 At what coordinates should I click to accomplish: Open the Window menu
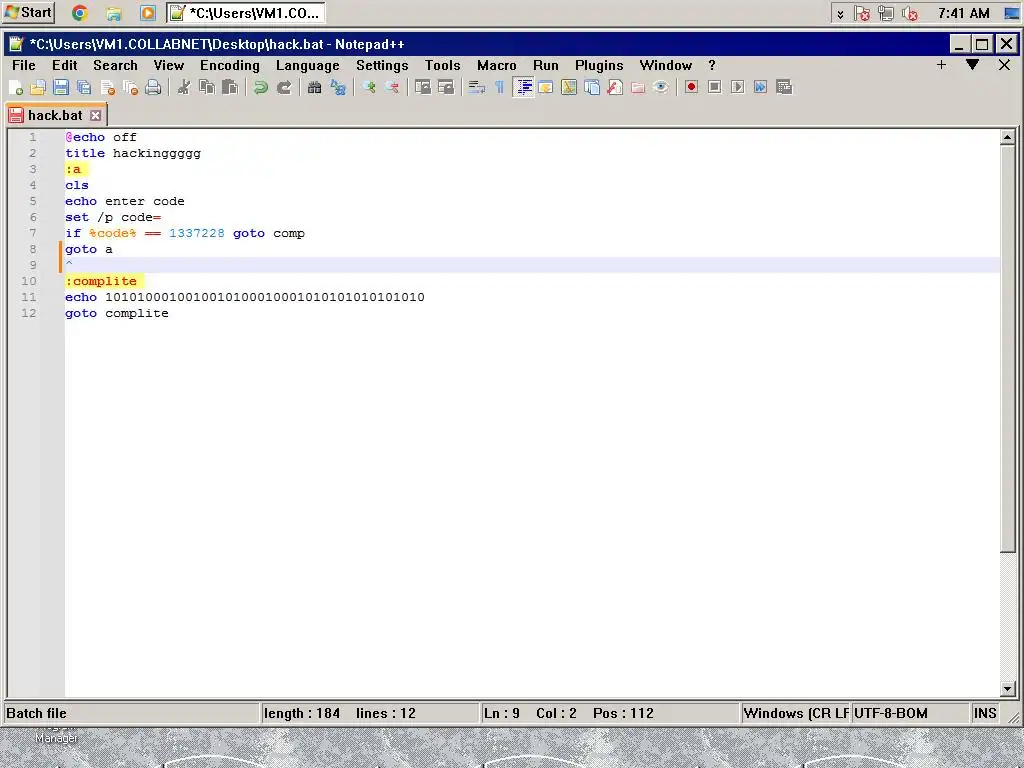coord(665,65)
